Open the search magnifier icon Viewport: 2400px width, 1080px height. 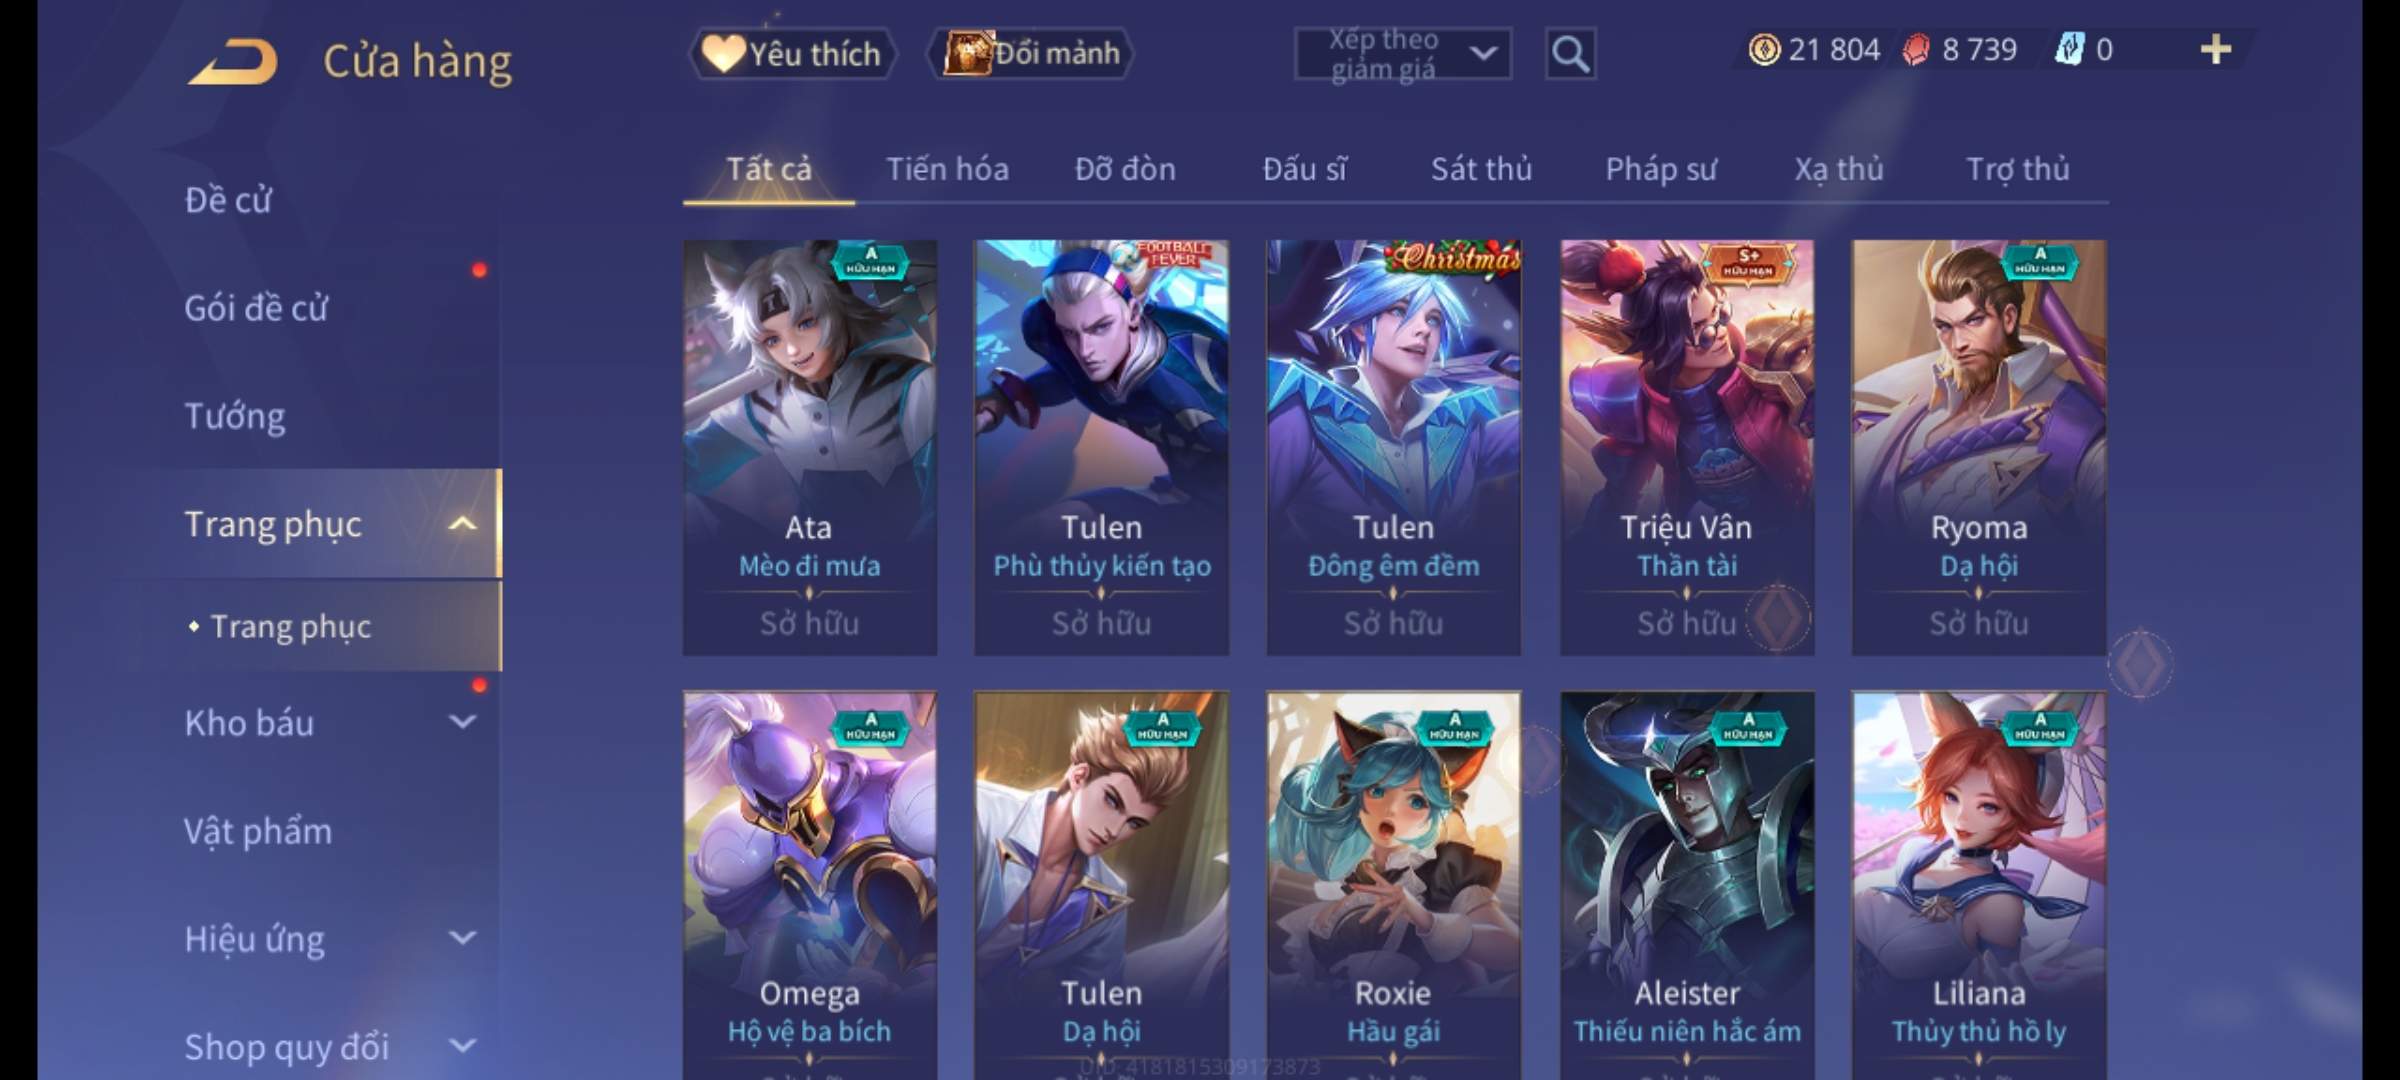1570,54
